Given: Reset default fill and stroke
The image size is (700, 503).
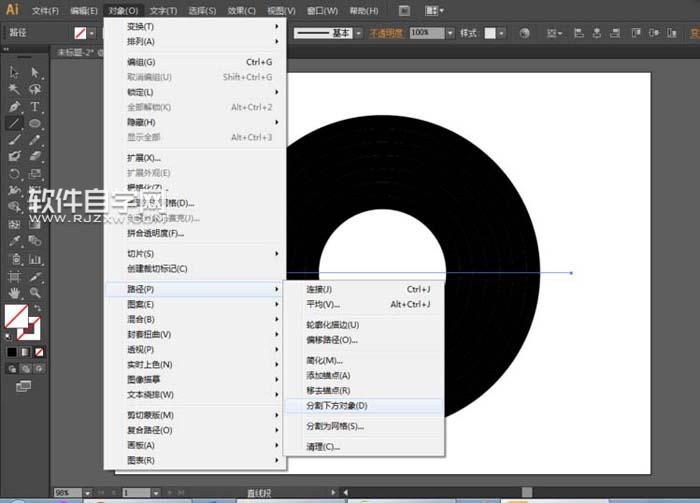Looking at the screenshot, I should click(x=8, y=337).
